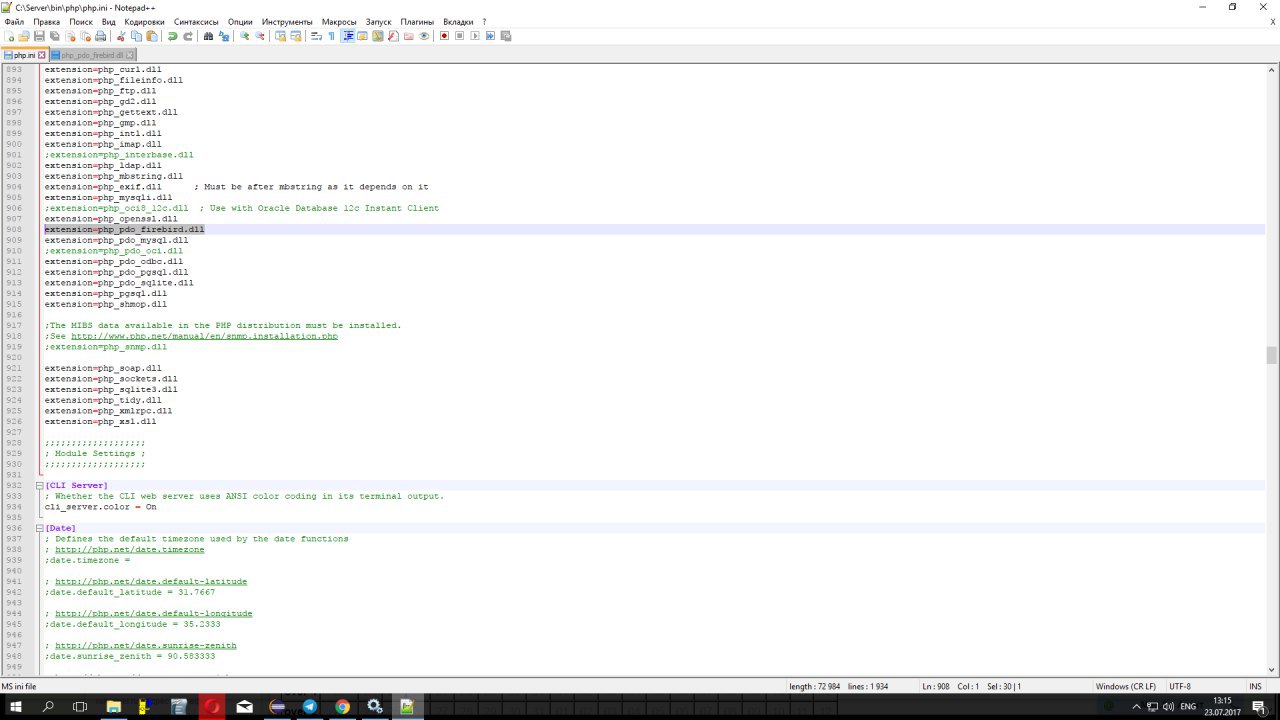Image resolution: width=1280 pixels, height=720 pixels.
Task: Open Telegram from the taskbar
Action: (310, 706)
